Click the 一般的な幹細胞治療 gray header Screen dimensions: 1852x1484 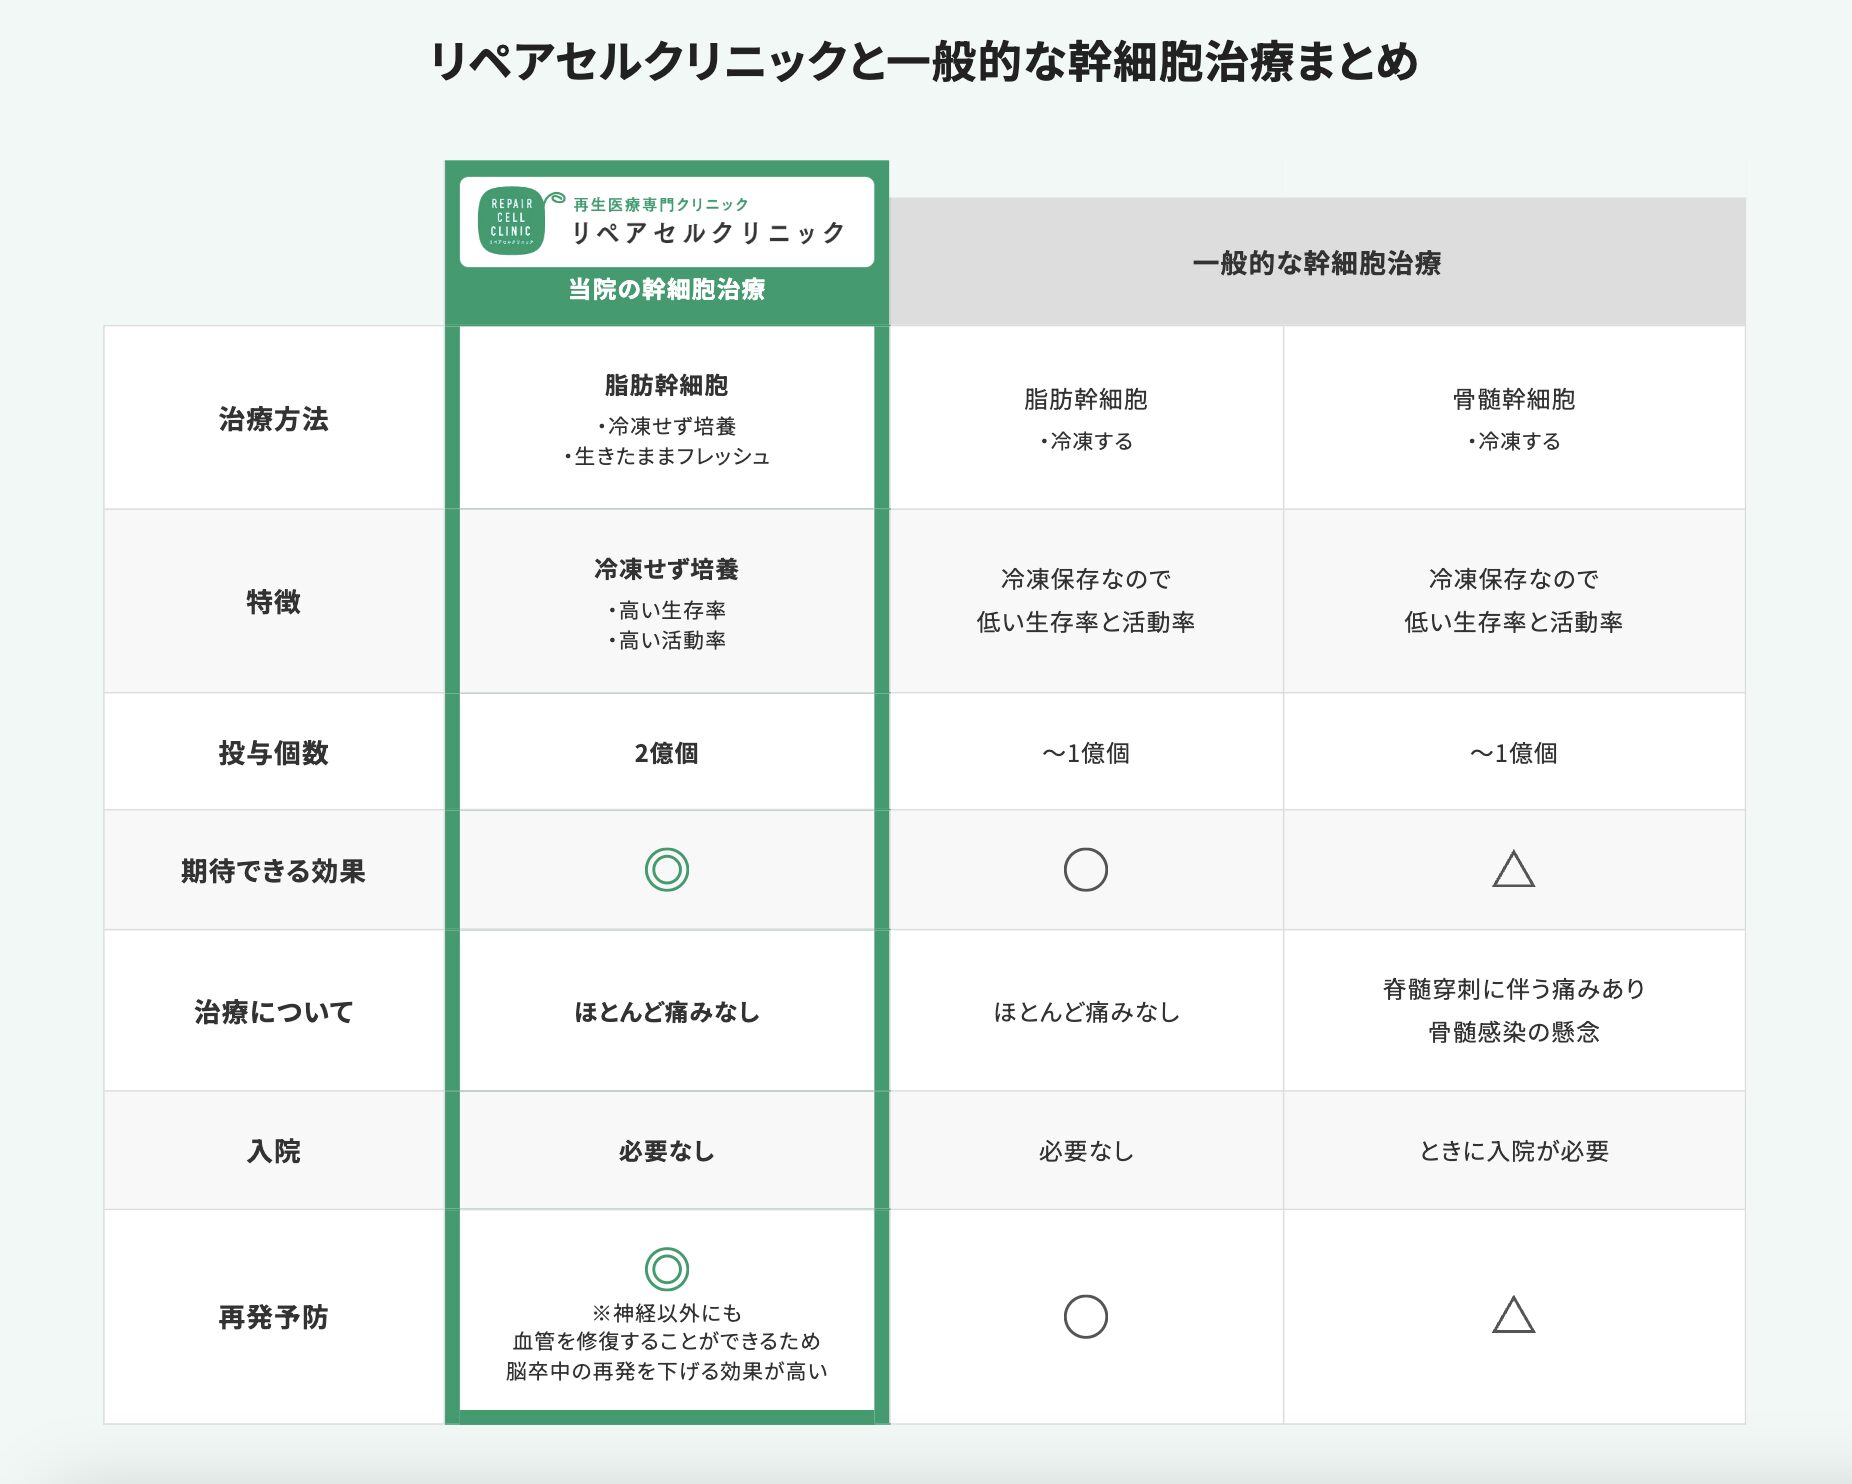1316,263
